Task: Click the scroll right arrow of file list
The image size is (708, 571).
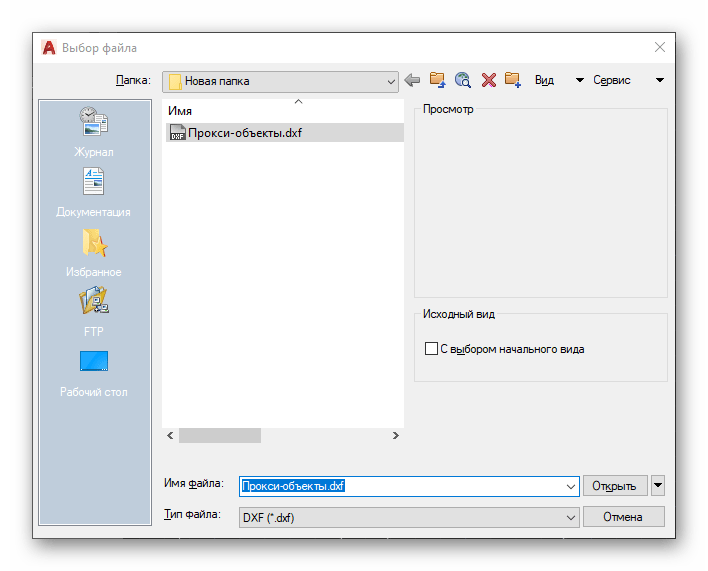Action: 396,436
